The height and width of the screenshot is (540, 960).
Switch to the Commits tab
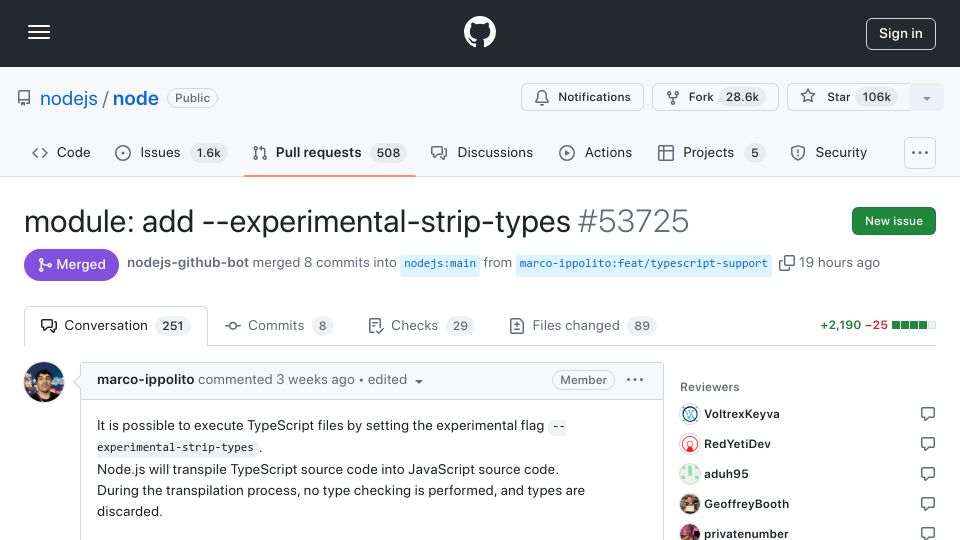click(x=278, y=326)
